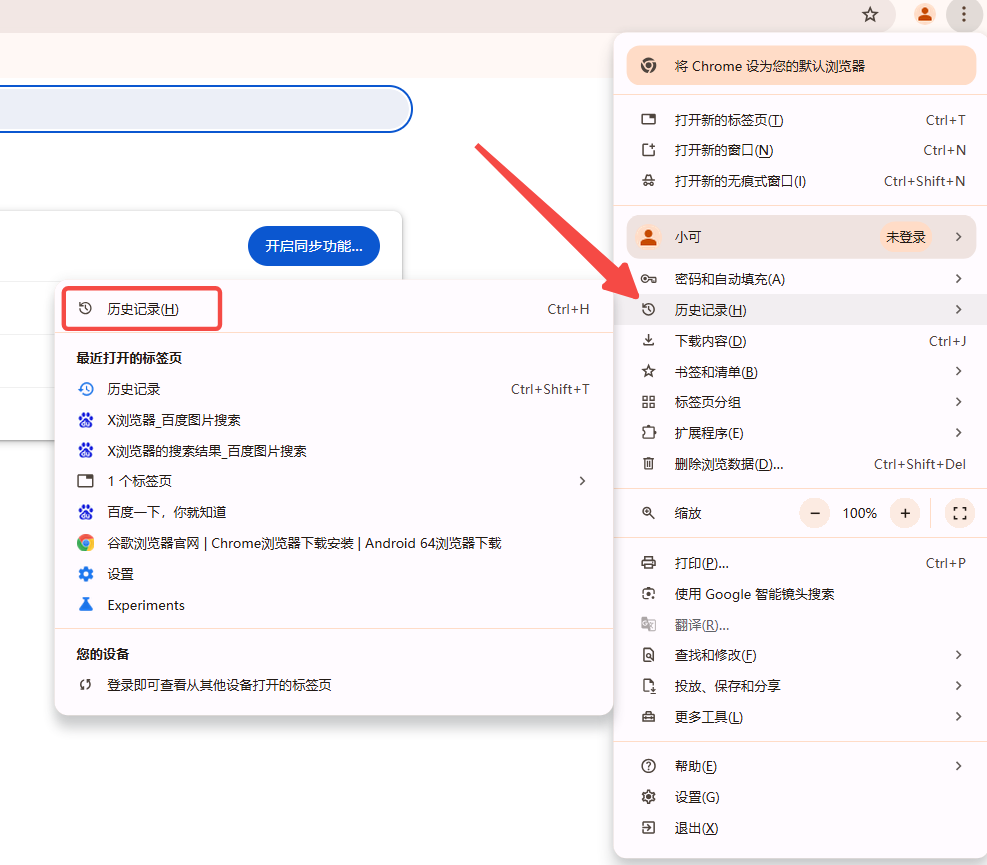Click the sync icon beside 登录即可查看 entry
Viewport: 987px width, 865px height.
(86, 684)
